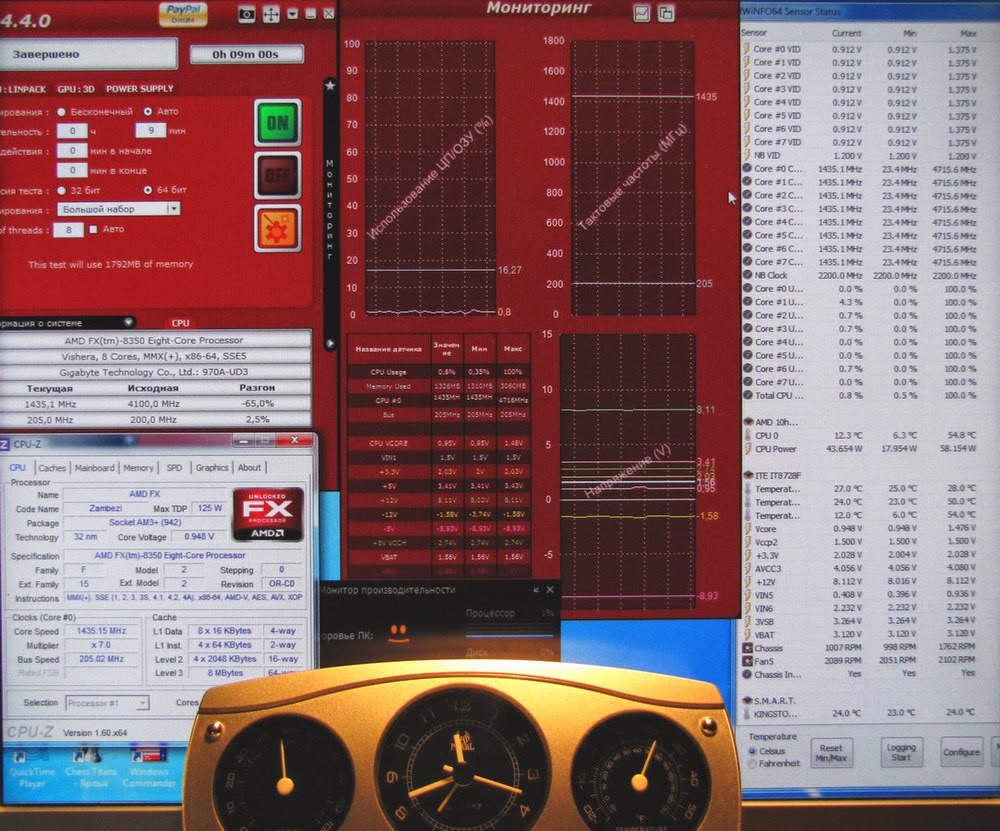Open OCCT settings via the orange gear icon

point(277,228)
